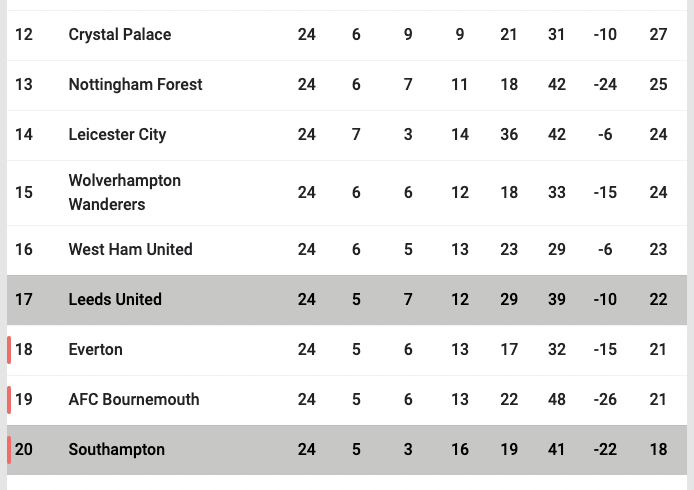Viewport: 694px width, 490px height.
Task: Click Southampton's 16 losses value
Action: (x=459, y=450)
